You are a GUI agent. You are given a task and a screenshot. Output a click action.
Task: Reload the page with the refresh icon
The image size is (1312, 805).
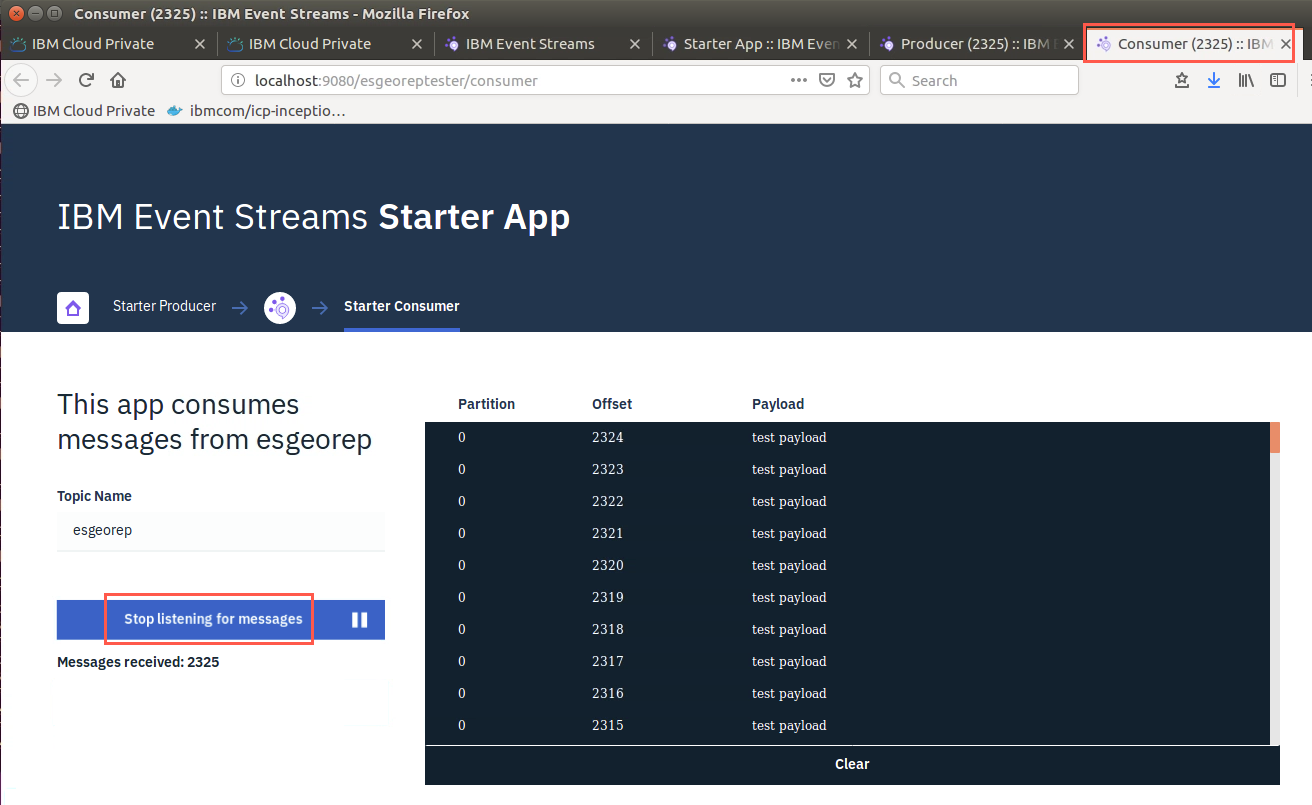(x=86, y=80)
